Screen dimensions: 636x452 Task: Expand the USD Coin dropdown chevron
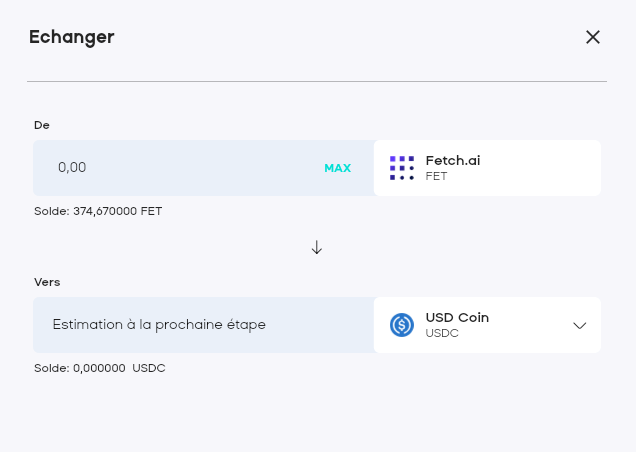579,325
